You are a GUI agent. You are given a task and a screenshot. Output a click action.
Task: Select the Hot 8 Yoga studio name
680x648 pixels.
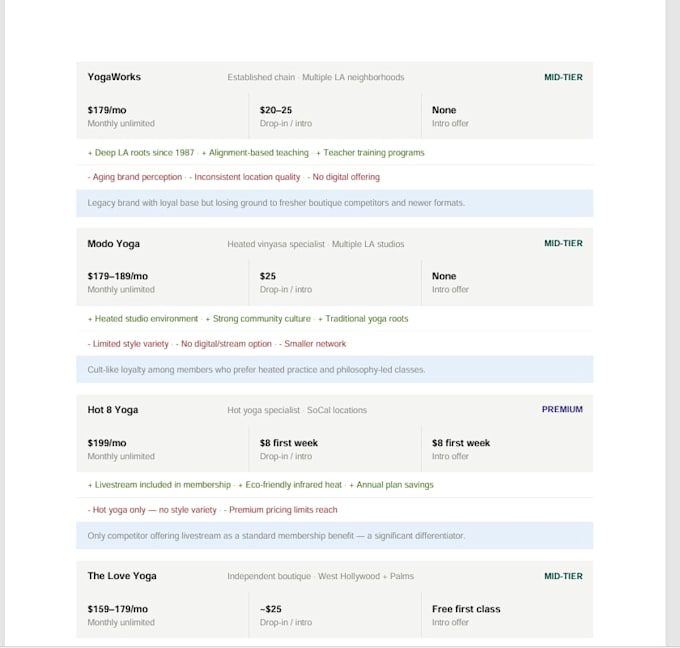[x=113, y=410]
